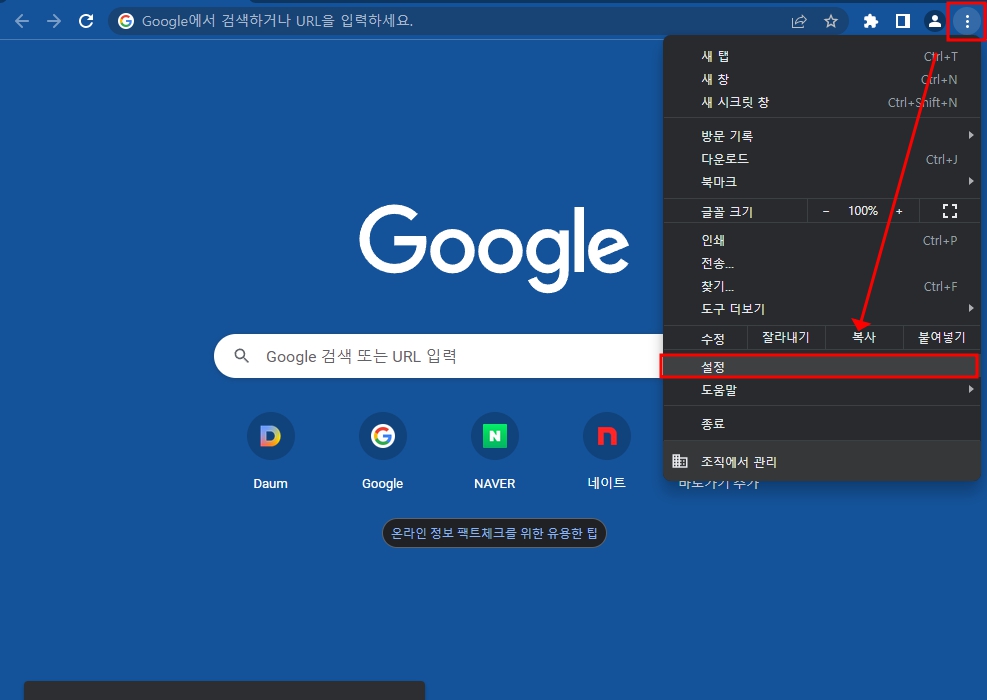987x700 pixels.
Task: Click the three-dot Chrome menu button
Action: point(967,21)
